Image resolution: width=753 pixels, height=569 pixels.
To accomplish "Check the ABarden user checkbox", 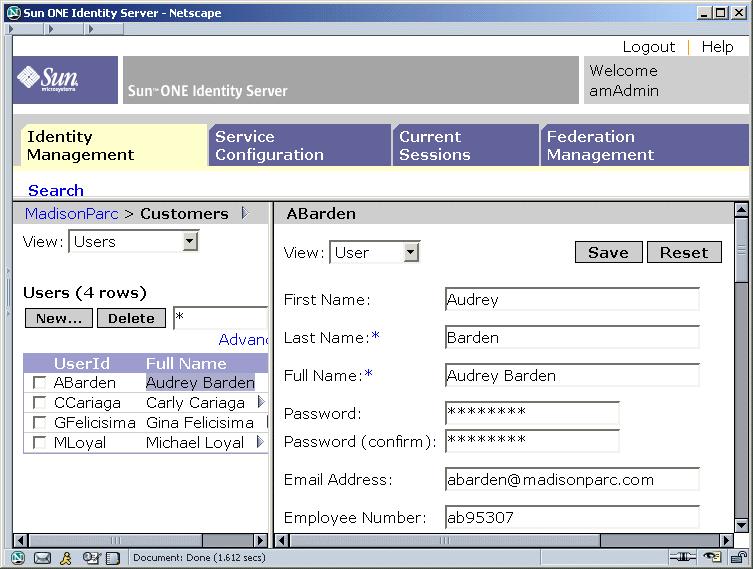I will [x=39, y=383].
